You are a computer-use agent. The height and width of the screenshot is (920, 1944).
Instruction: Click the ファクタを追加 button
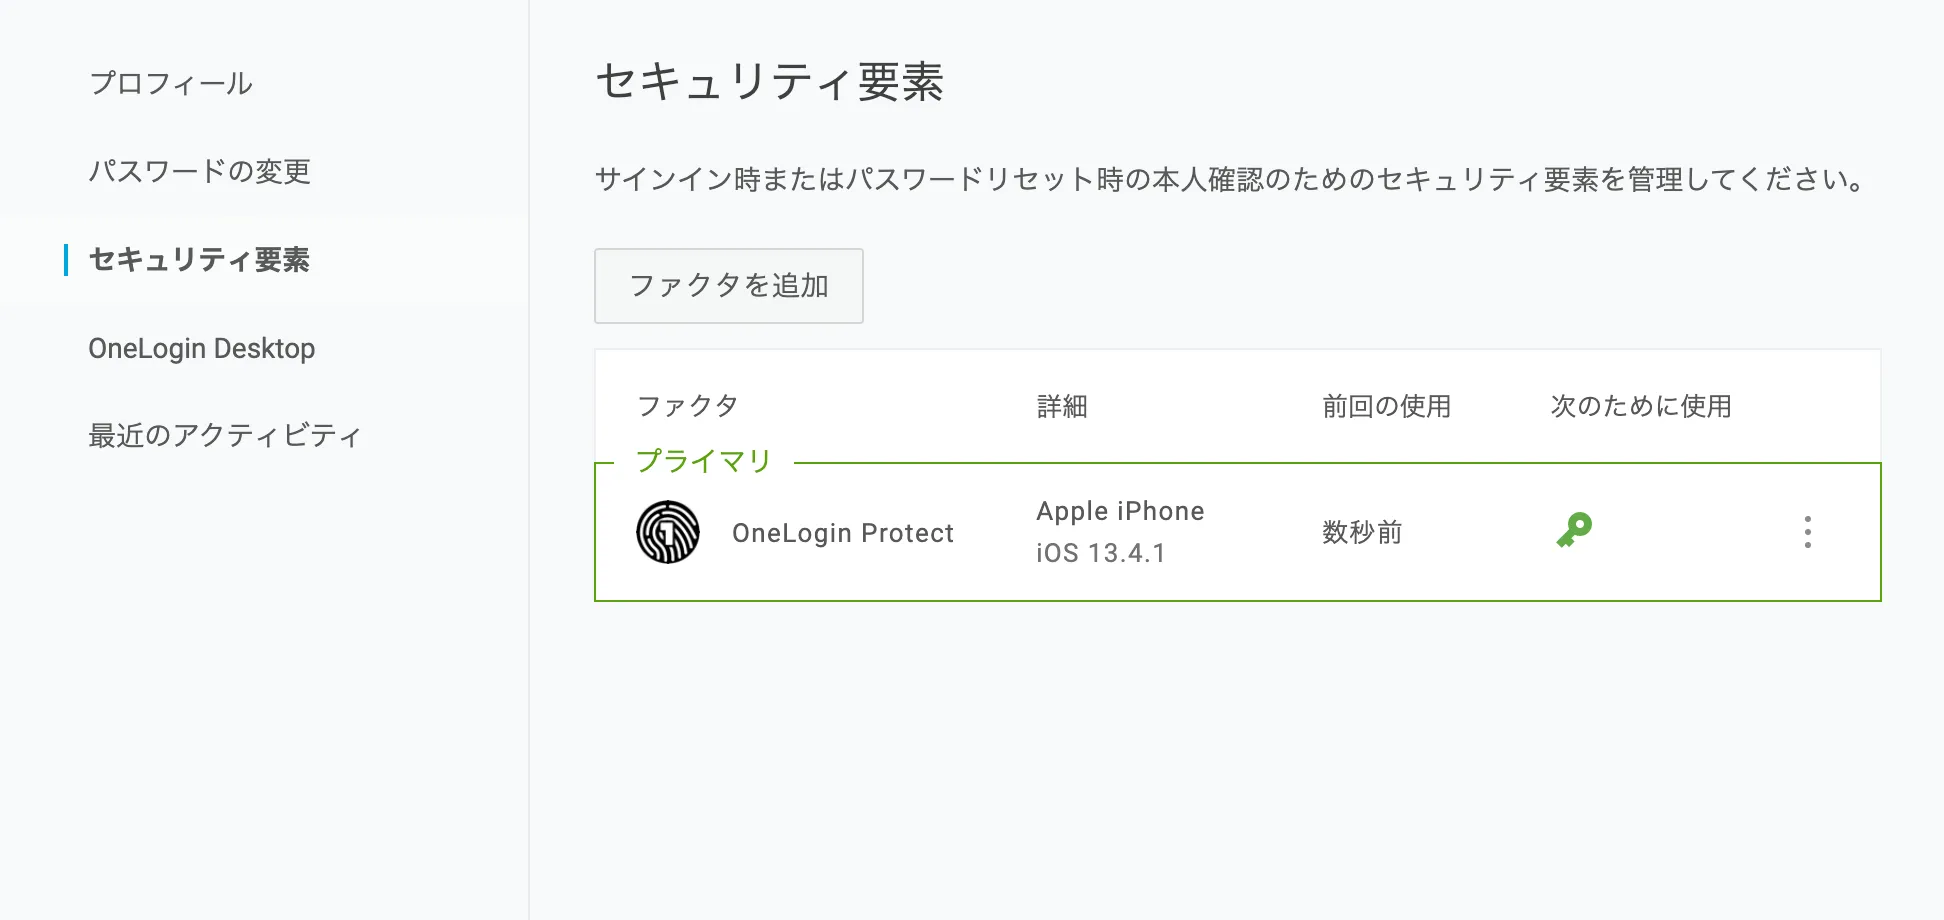click(728, 286)
